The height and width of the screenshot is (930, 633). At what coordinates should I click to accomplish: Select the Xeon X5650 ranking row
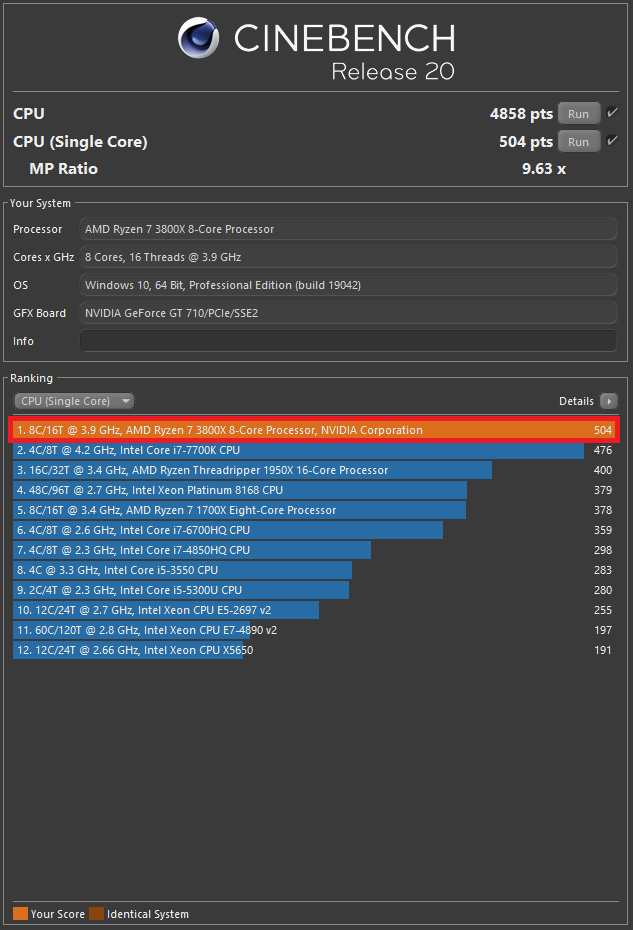coord(130,650)
